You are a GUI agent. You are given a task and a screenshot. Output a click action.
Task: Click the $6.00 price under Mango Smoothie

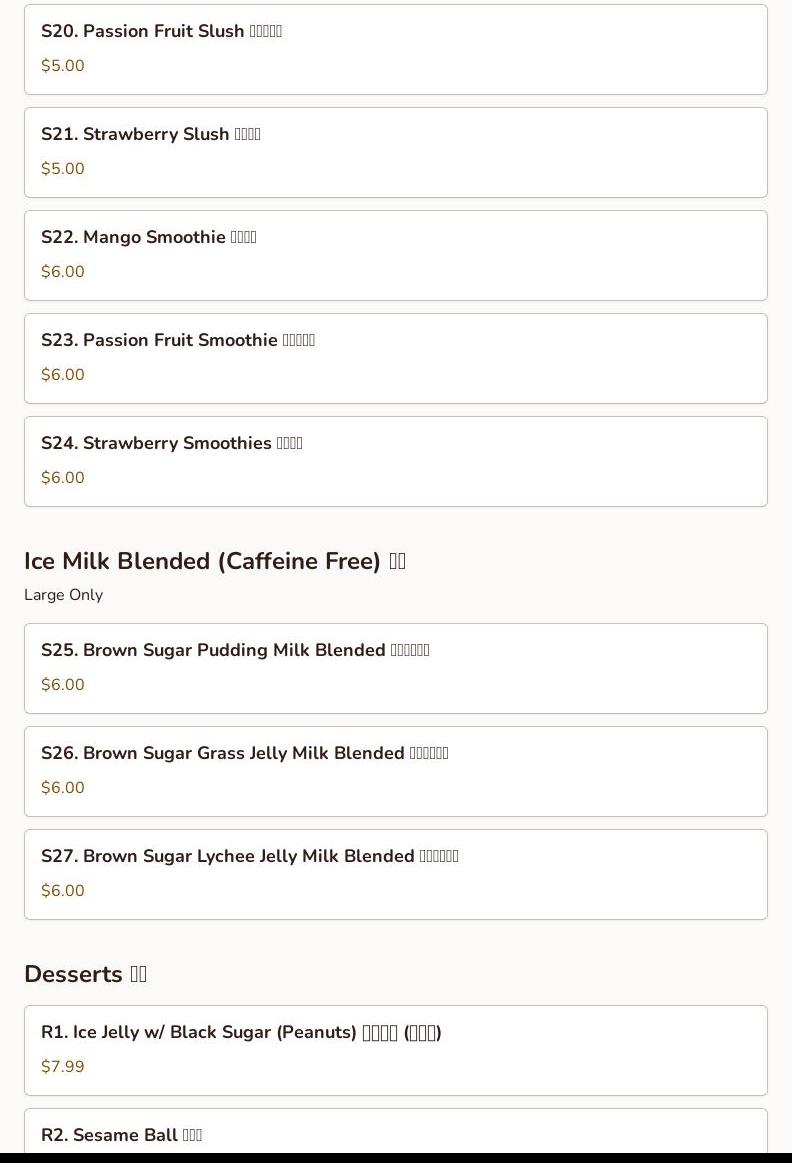[x=63, y=272]
